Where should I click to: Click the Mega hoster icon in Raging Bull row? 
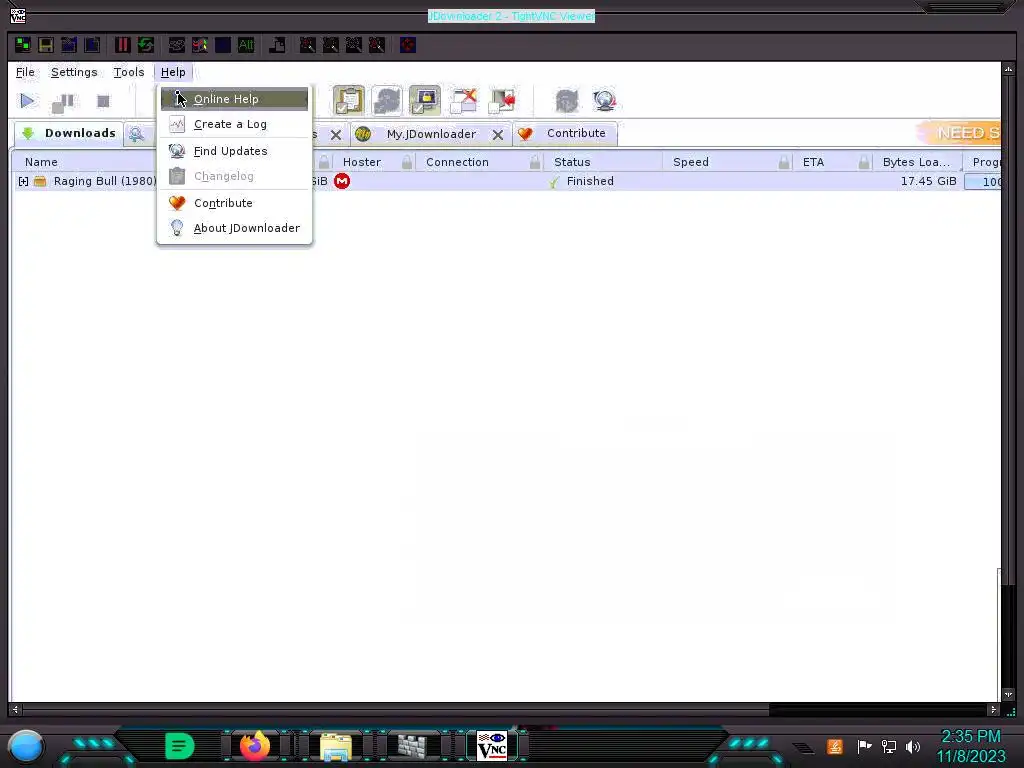[342, 182]
